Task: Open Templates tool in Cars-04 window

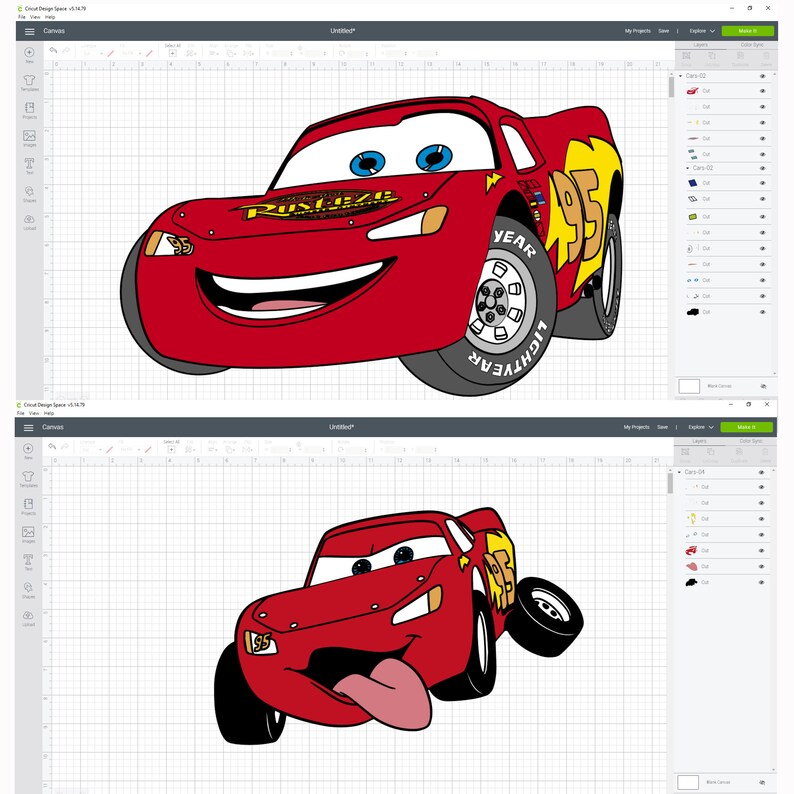Action: pos(28,477)
